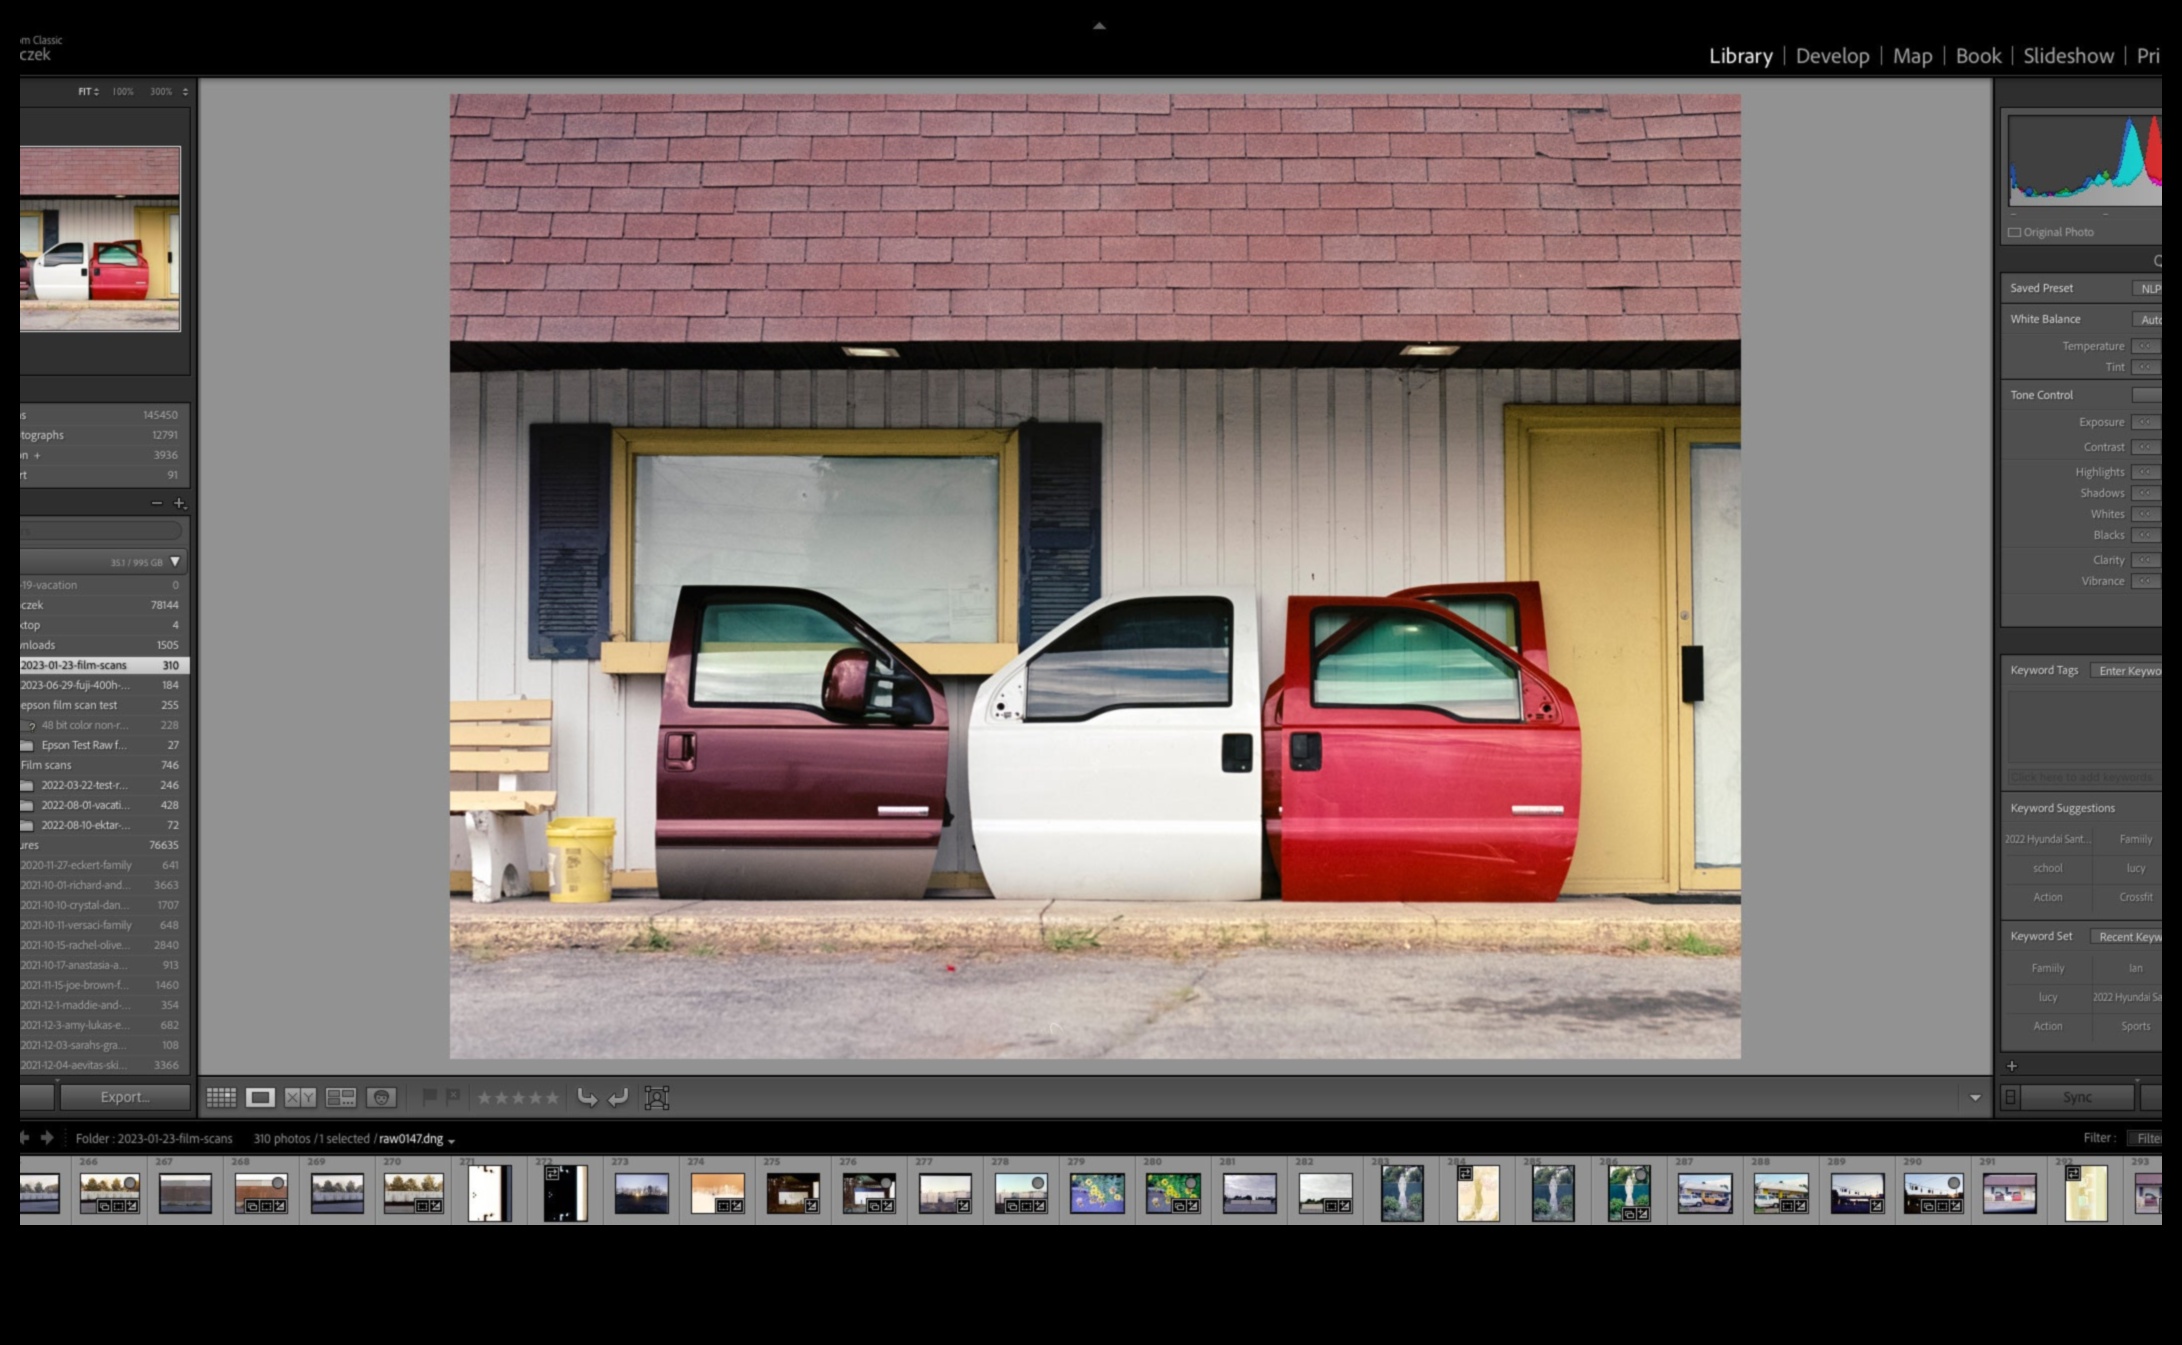Flag the photo as a pick
Viewport: 2182px width, 1345px height.
coord(430,1096)
